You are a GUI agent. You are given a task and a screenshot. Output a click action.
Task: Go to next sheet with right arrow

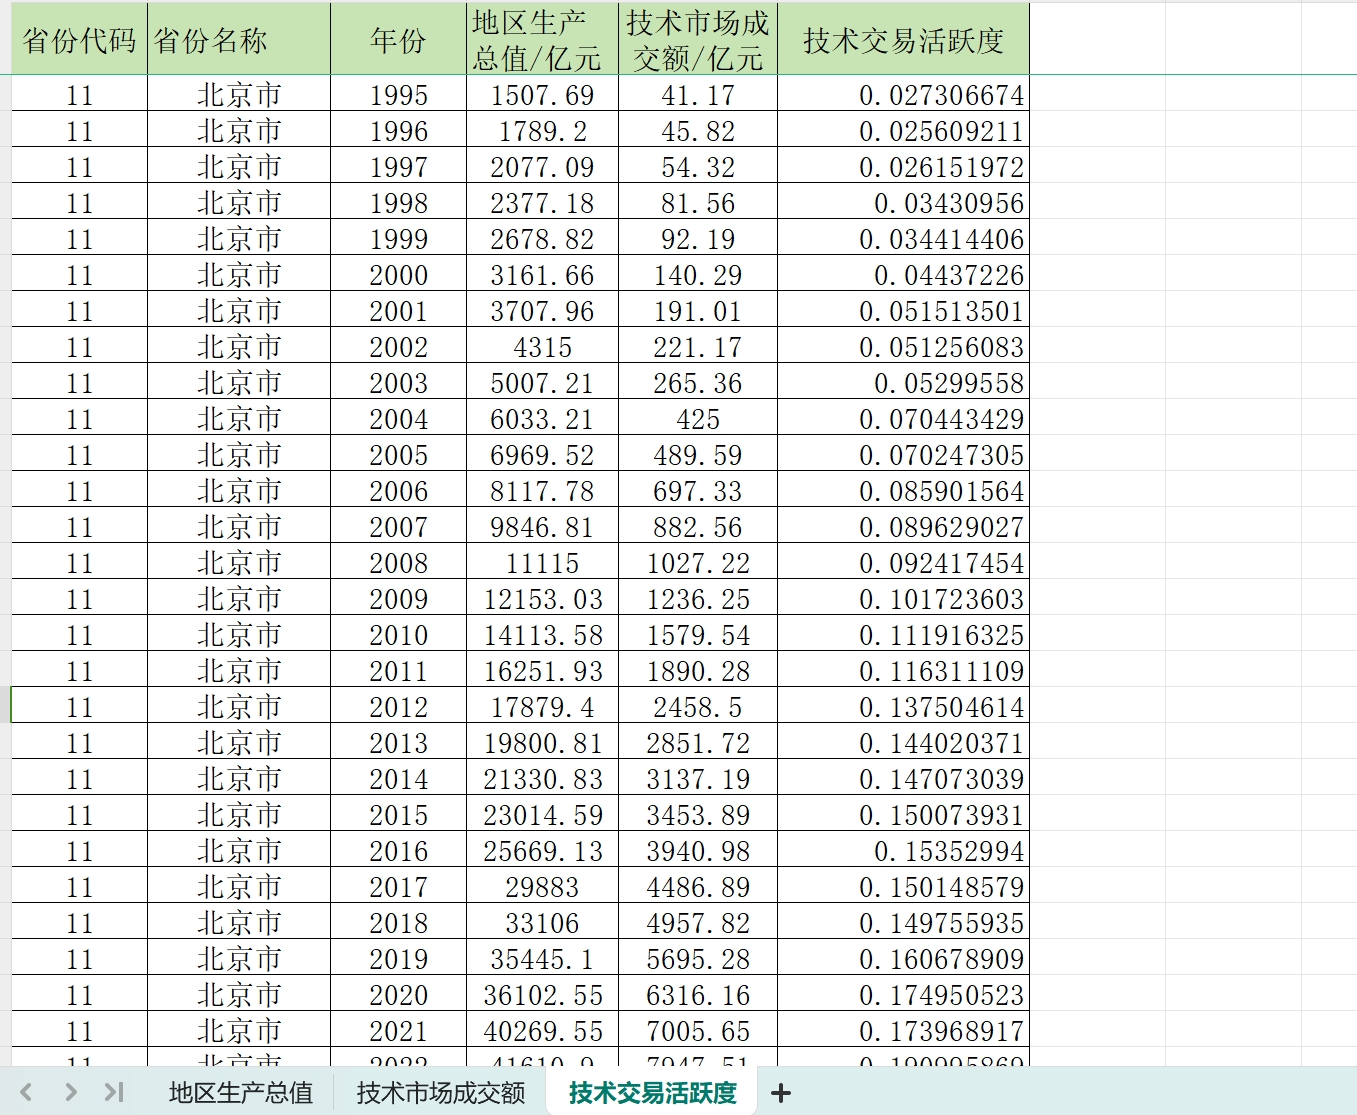[x=70, y=1092]
